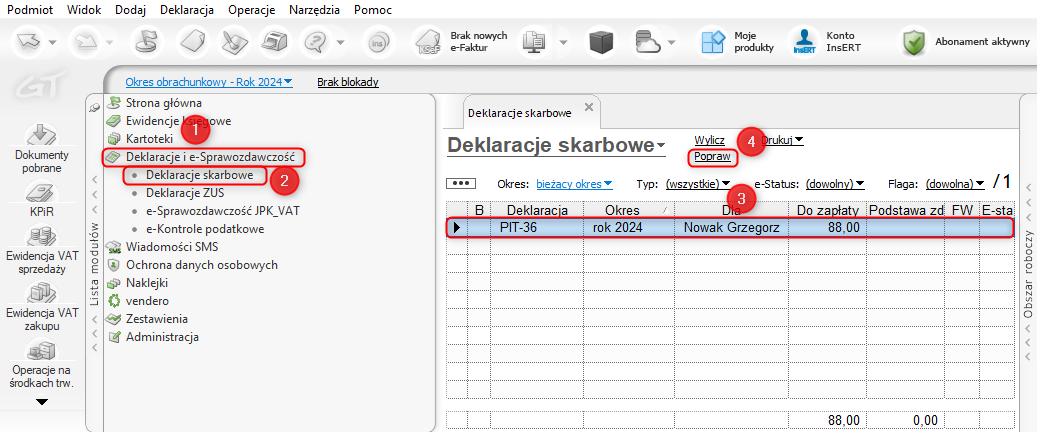Select Wiadomości SMS module

click(172, 247)
